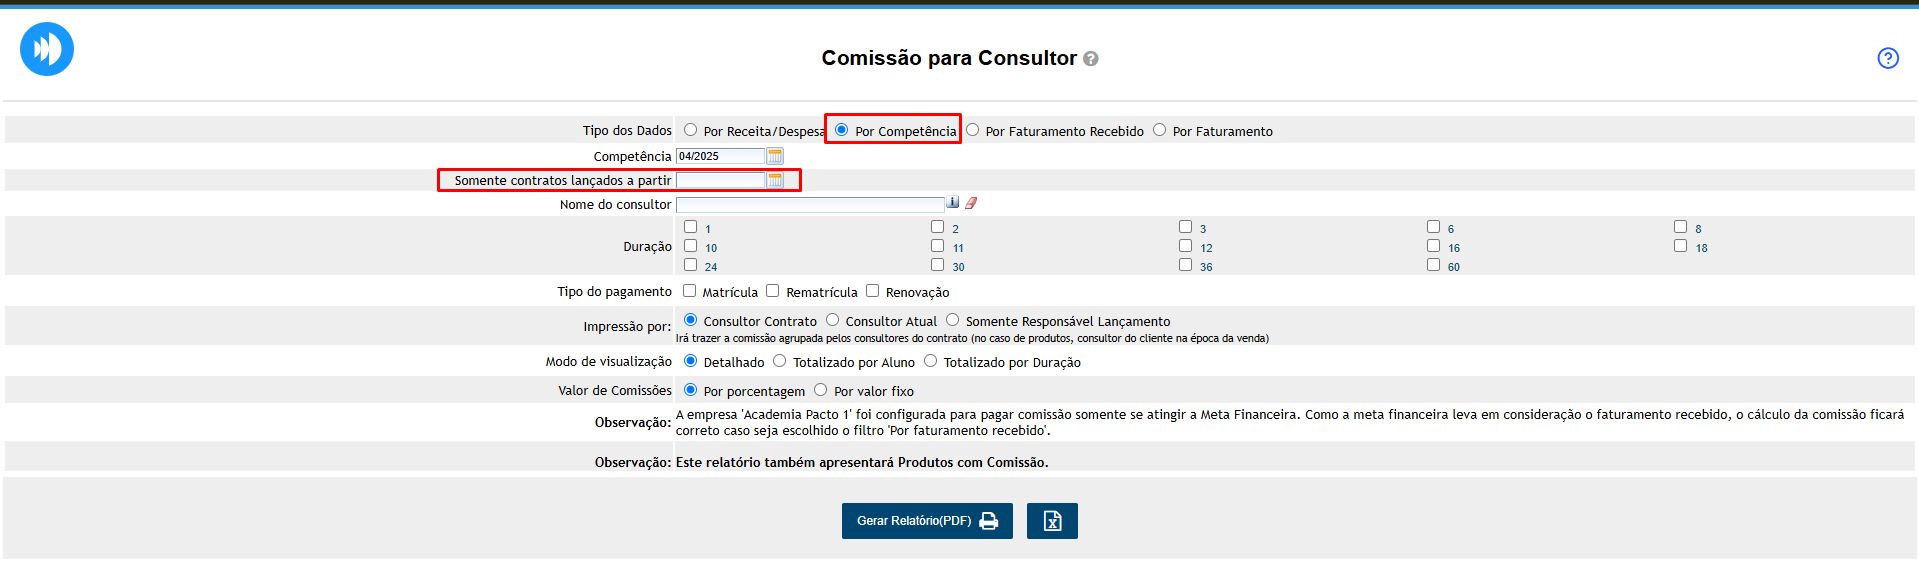Click the Valor de Comissões label
Image resolution: width=1919 pixels, height=563 pixels.
[614, 391]
